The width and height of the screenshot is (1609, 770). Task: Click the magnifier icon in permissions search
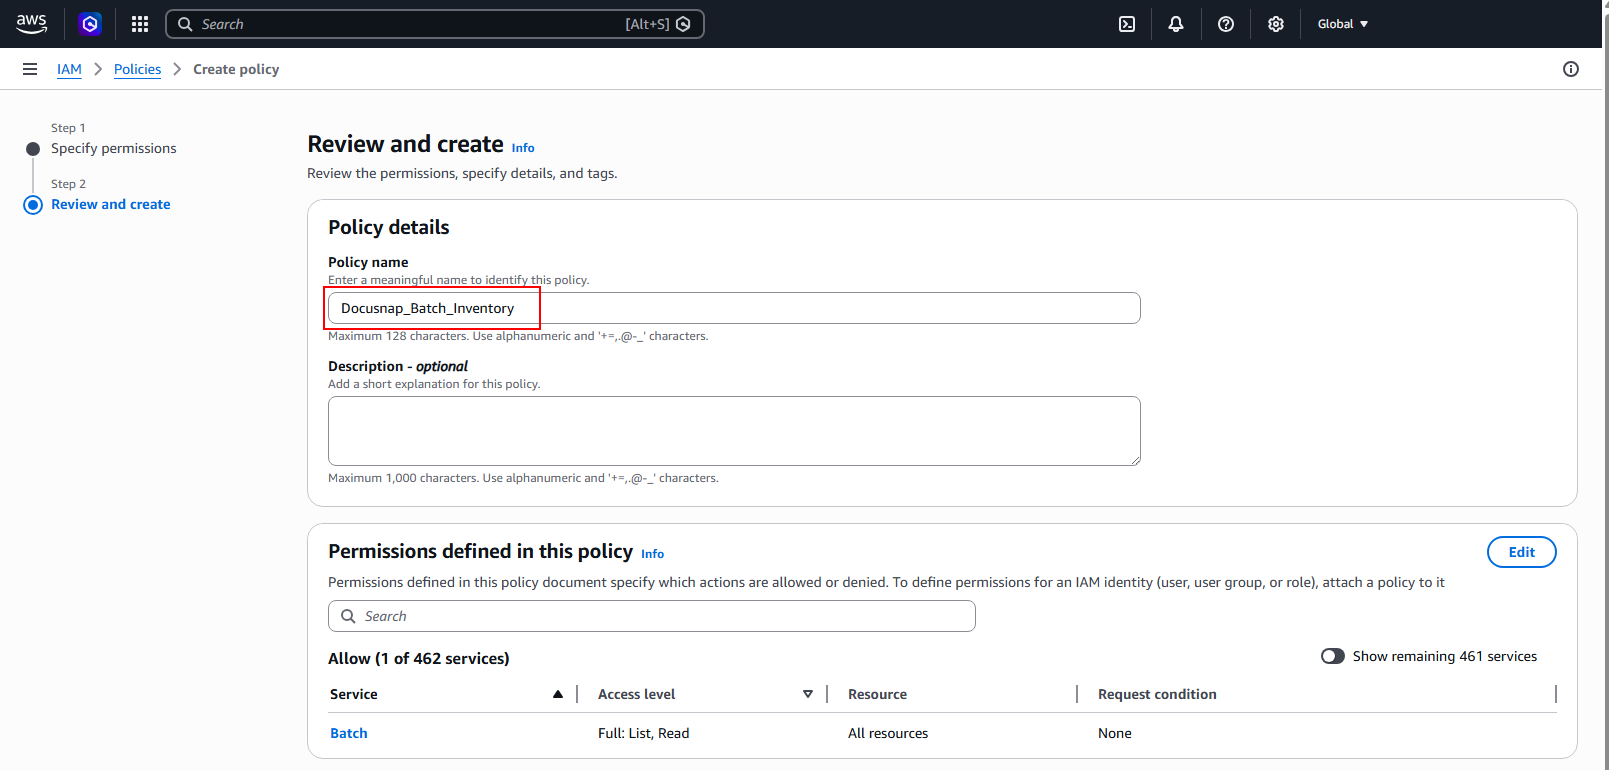pyautogui.click(x=348, y=616)
